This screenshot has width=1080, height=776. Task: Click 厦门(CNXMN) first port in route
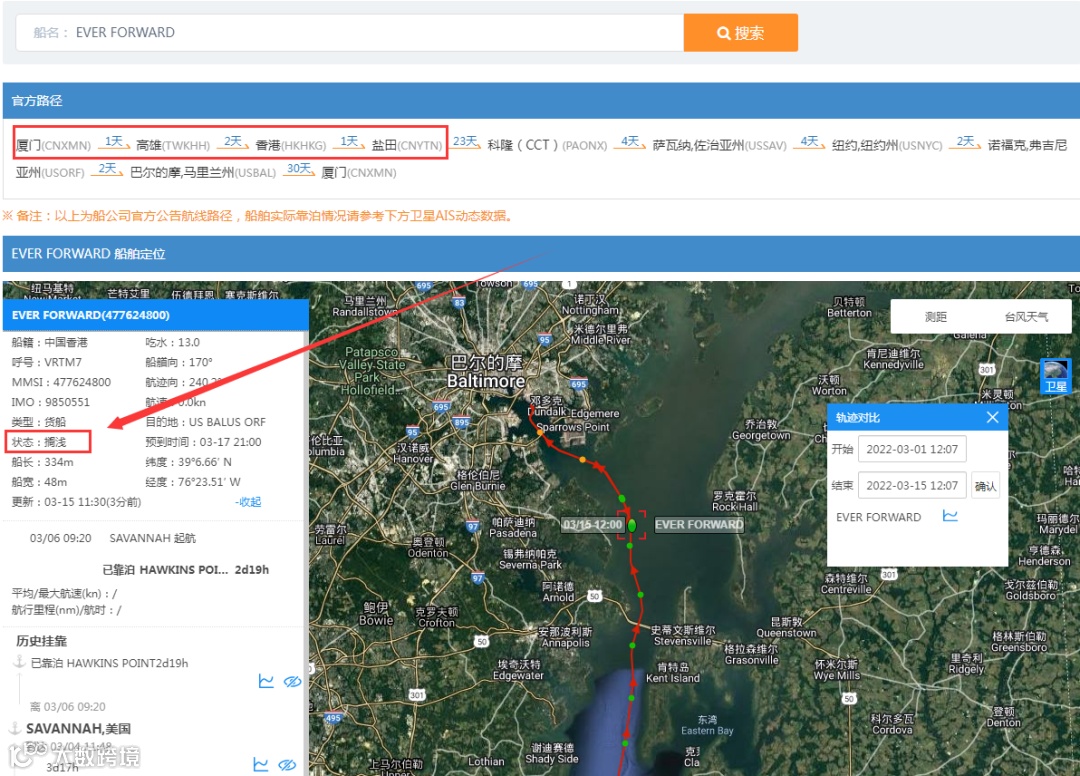[x=53, y=145]
